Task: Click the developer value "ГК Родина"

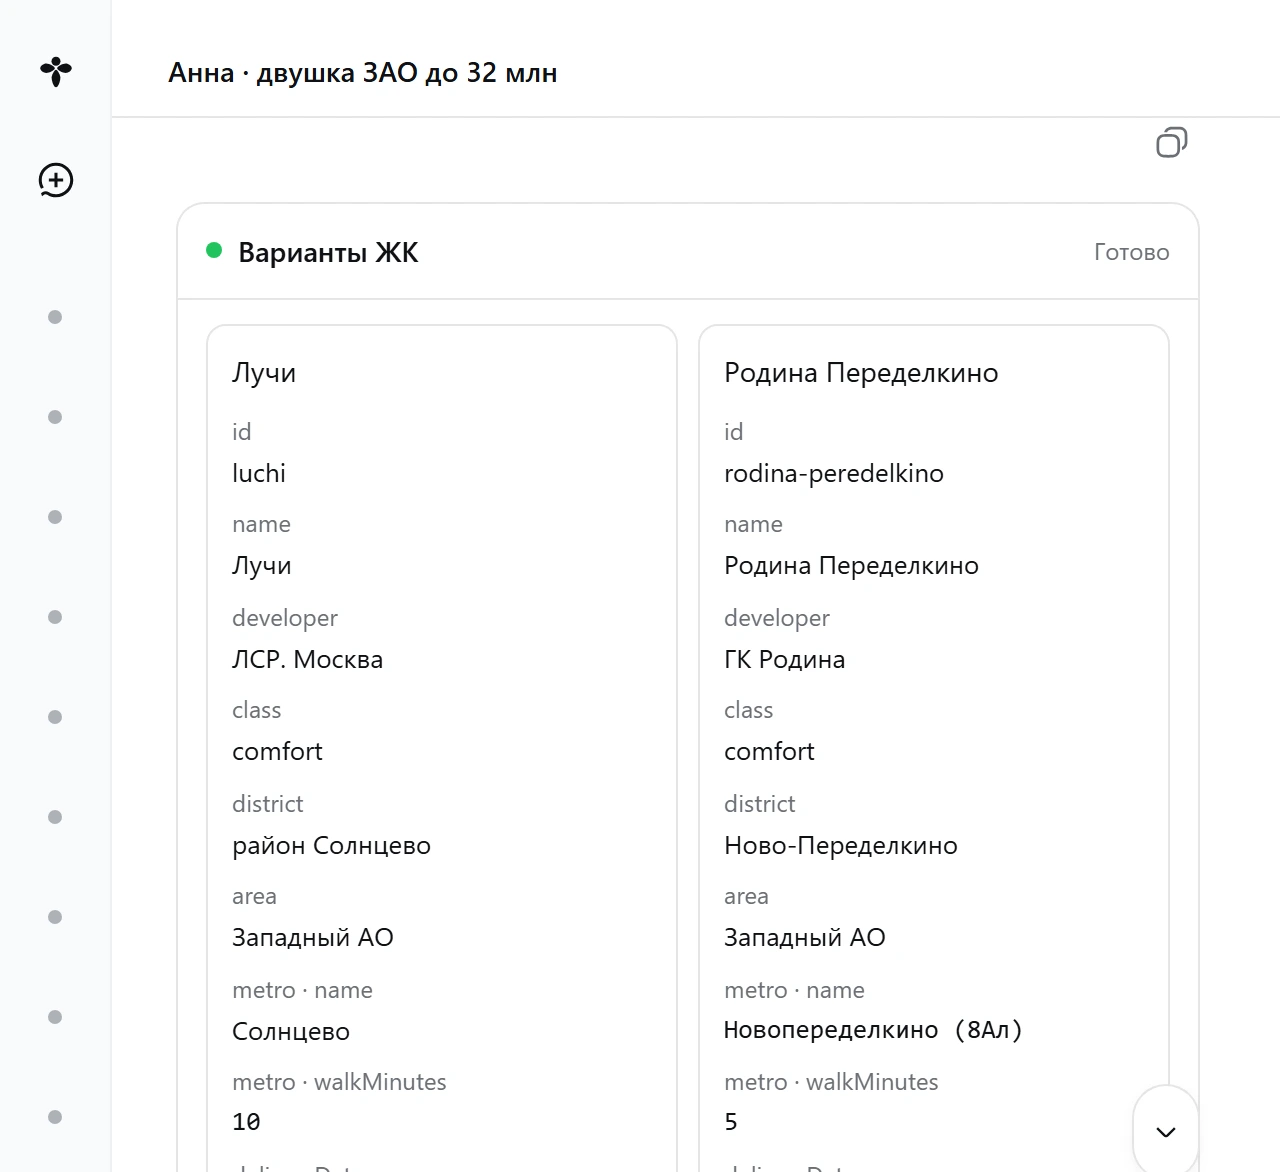Action: (x=785, y=659)
